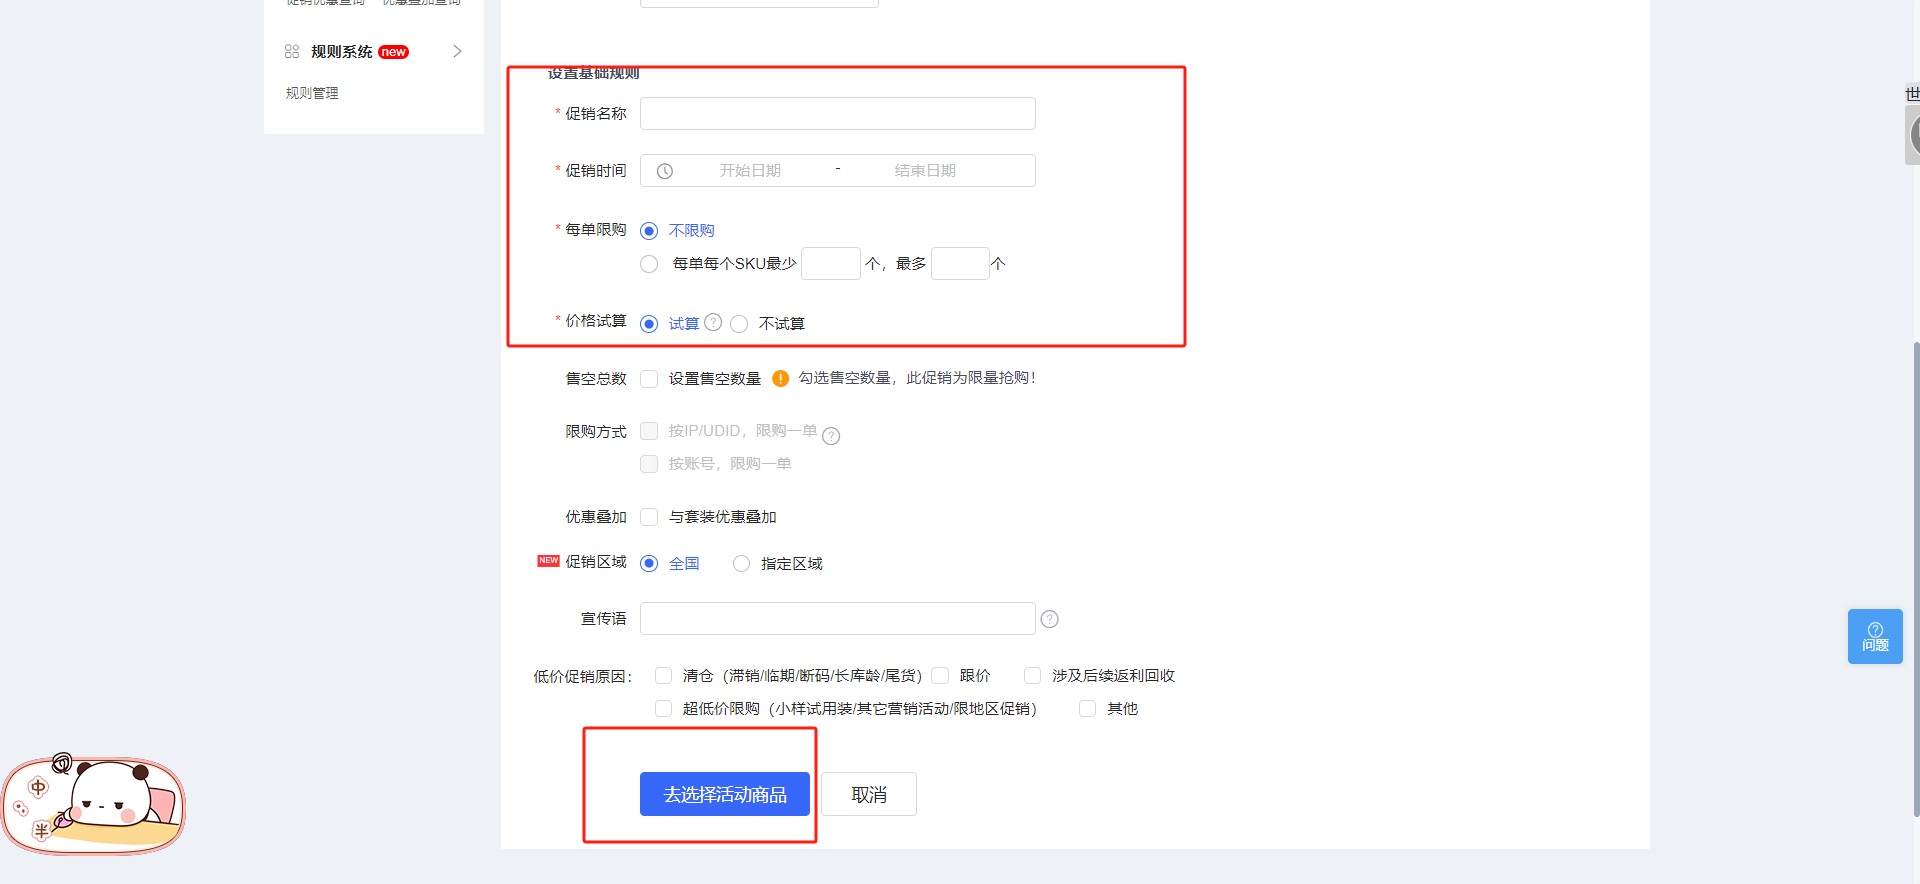Click the orange warning icon beside 设置售空数量
1920x884 pixels.
(781, 379)
